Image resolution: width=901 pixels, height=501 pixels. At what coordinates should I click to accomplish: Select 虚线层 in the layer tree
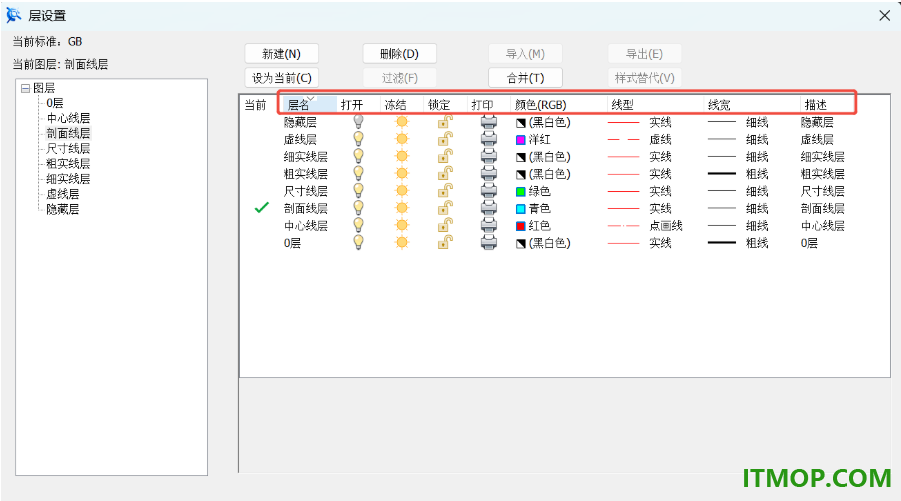(63, 194)
